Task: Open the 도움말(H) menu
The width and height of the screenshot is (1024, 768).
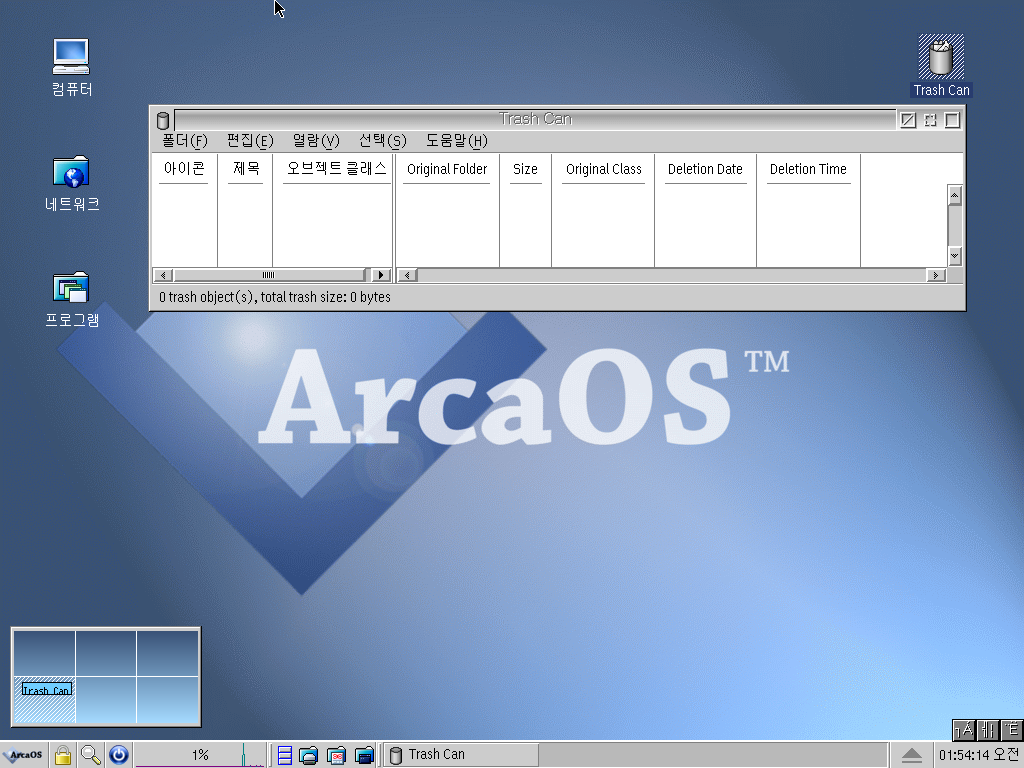Action: (456, 141)
